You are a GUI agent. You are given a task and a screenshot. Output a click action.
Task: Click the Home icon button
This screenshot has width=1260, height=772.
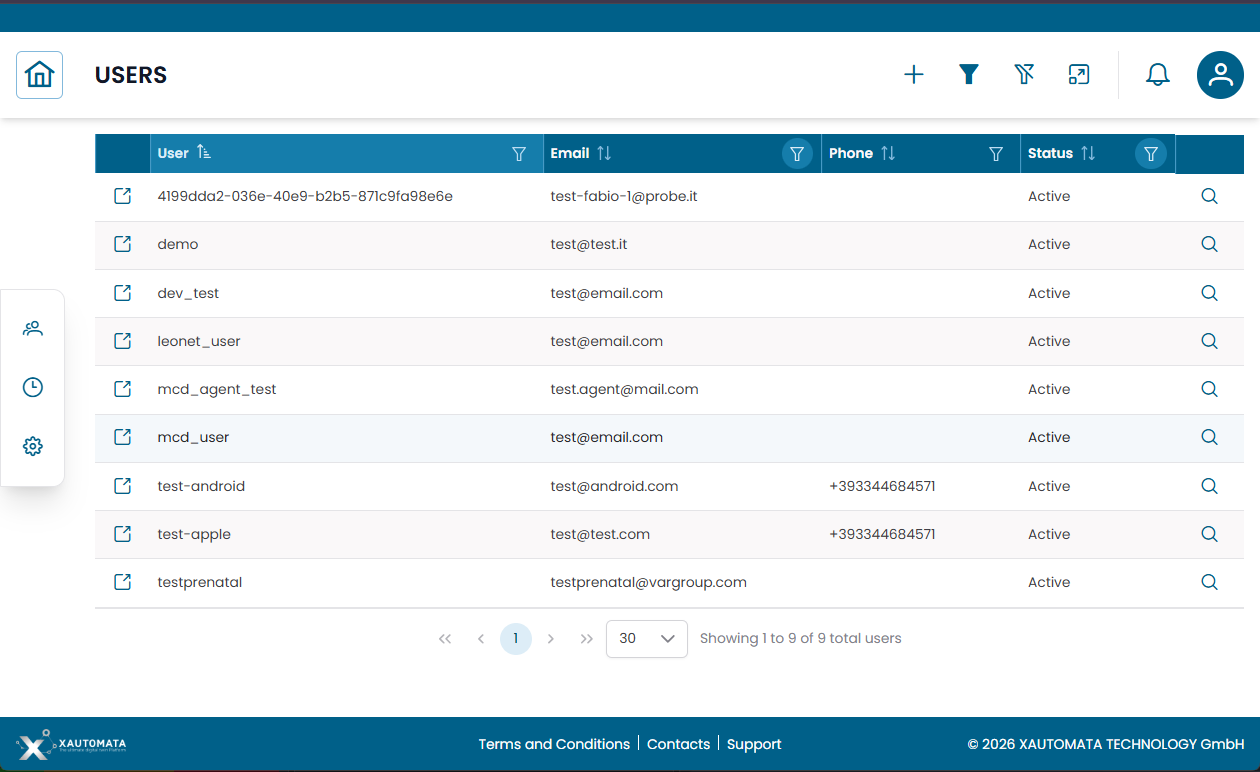pos(39,75)
